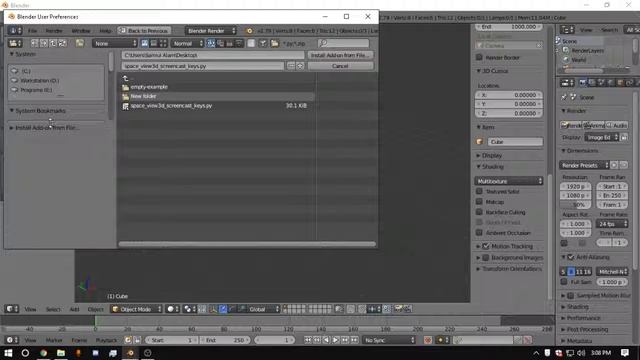Toggle the Textured Solid checkbox
Viewport: 640px width, 360px height.
pyautogui.click(x=479, y=191)
